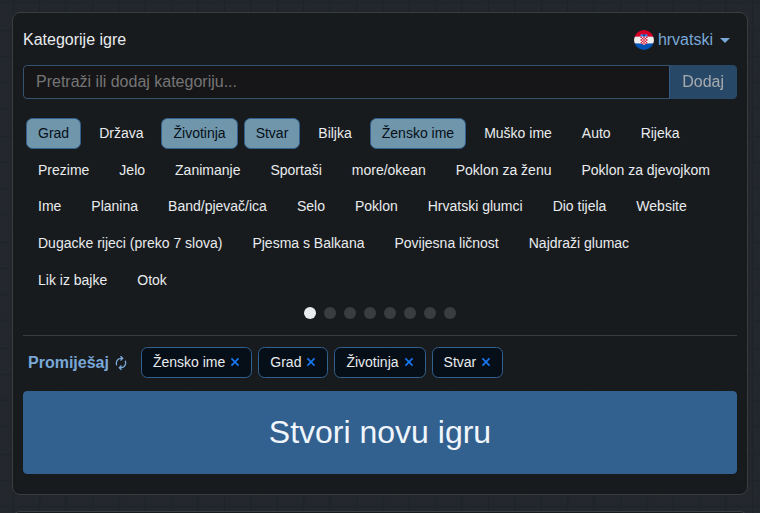Select the Selo category
This screenshot has width=760, height=513.
pyautogui.click(x=311, y=207)
